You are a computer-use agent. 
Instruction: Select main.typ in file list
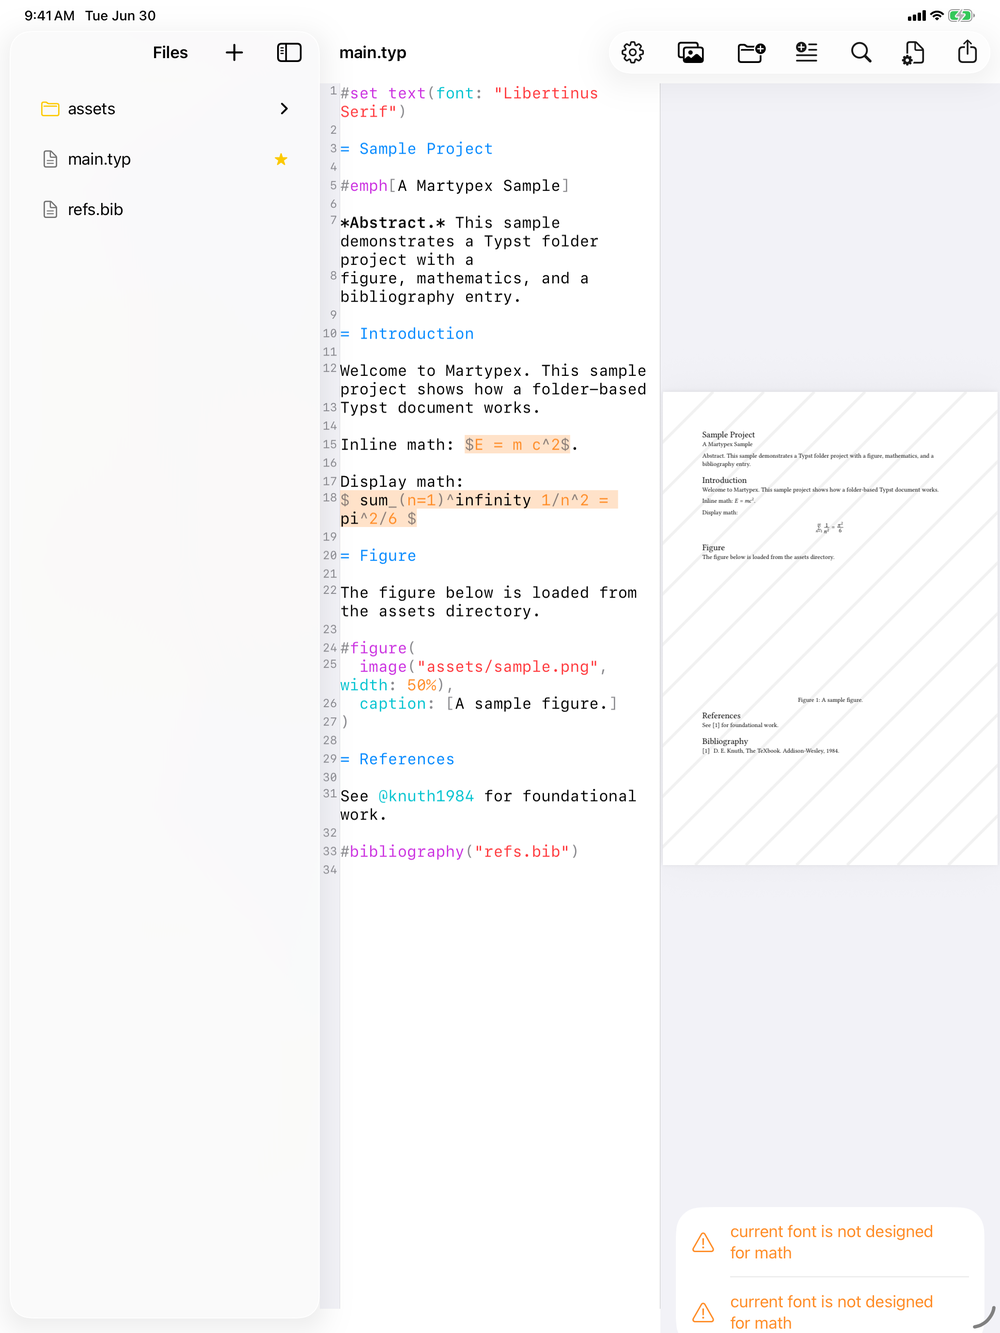coord(165,159)
